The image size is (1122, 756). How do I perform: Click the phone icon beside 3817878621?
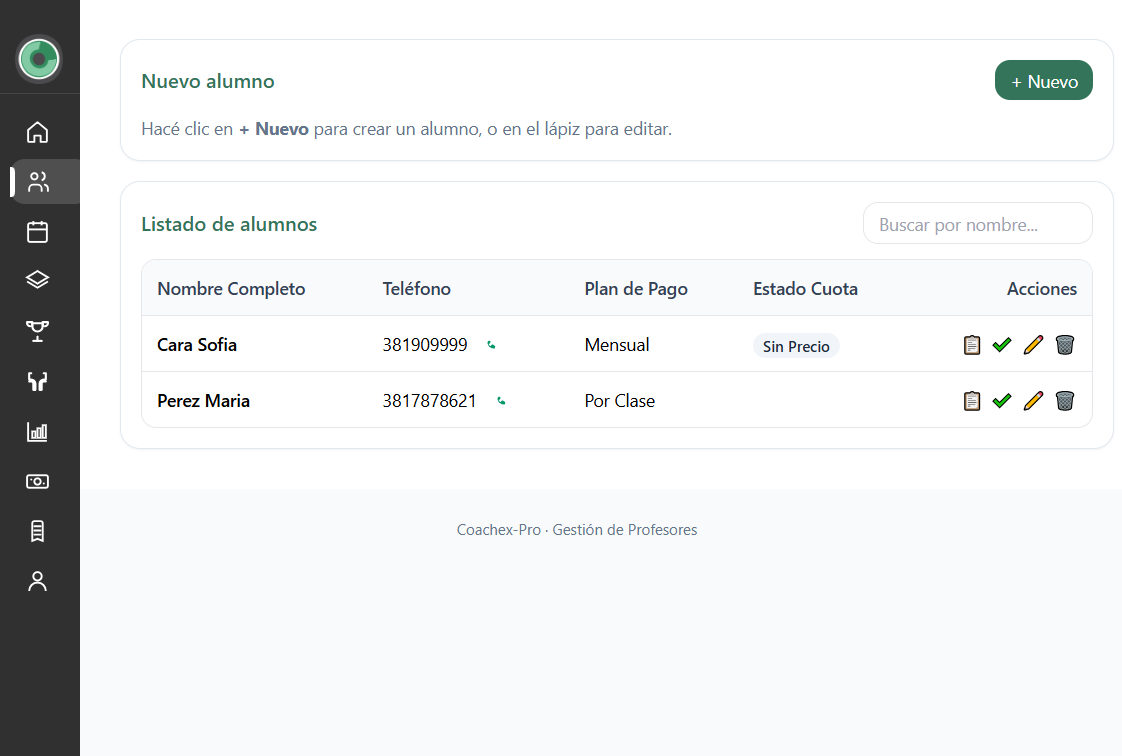(x=501, y=401)
